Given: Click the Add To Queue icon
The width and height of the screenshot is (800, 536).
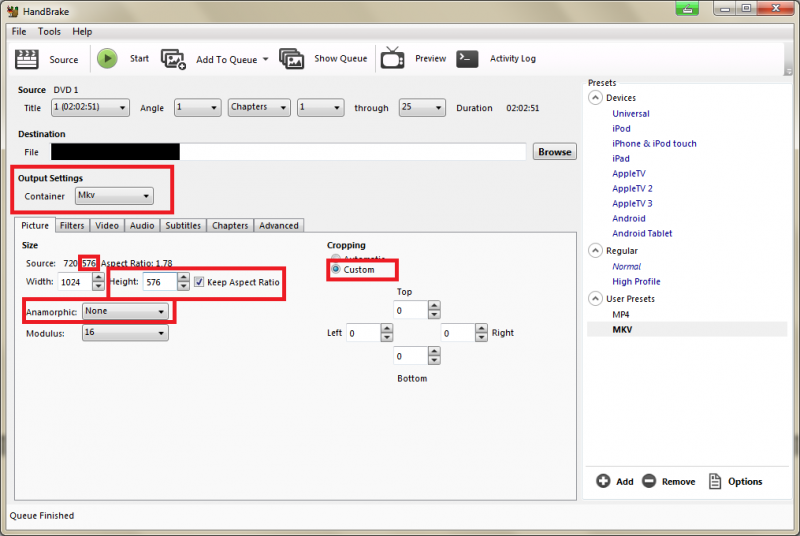Looking at the screenshot, I should [x=173, y=59].
